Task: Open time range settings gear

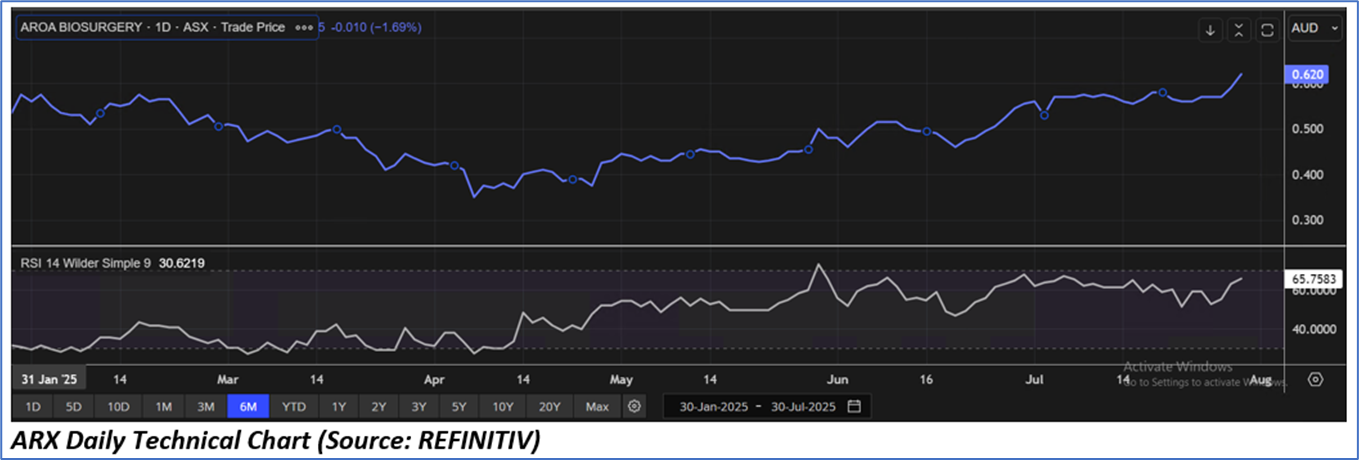Action: [x=634, y=407]
